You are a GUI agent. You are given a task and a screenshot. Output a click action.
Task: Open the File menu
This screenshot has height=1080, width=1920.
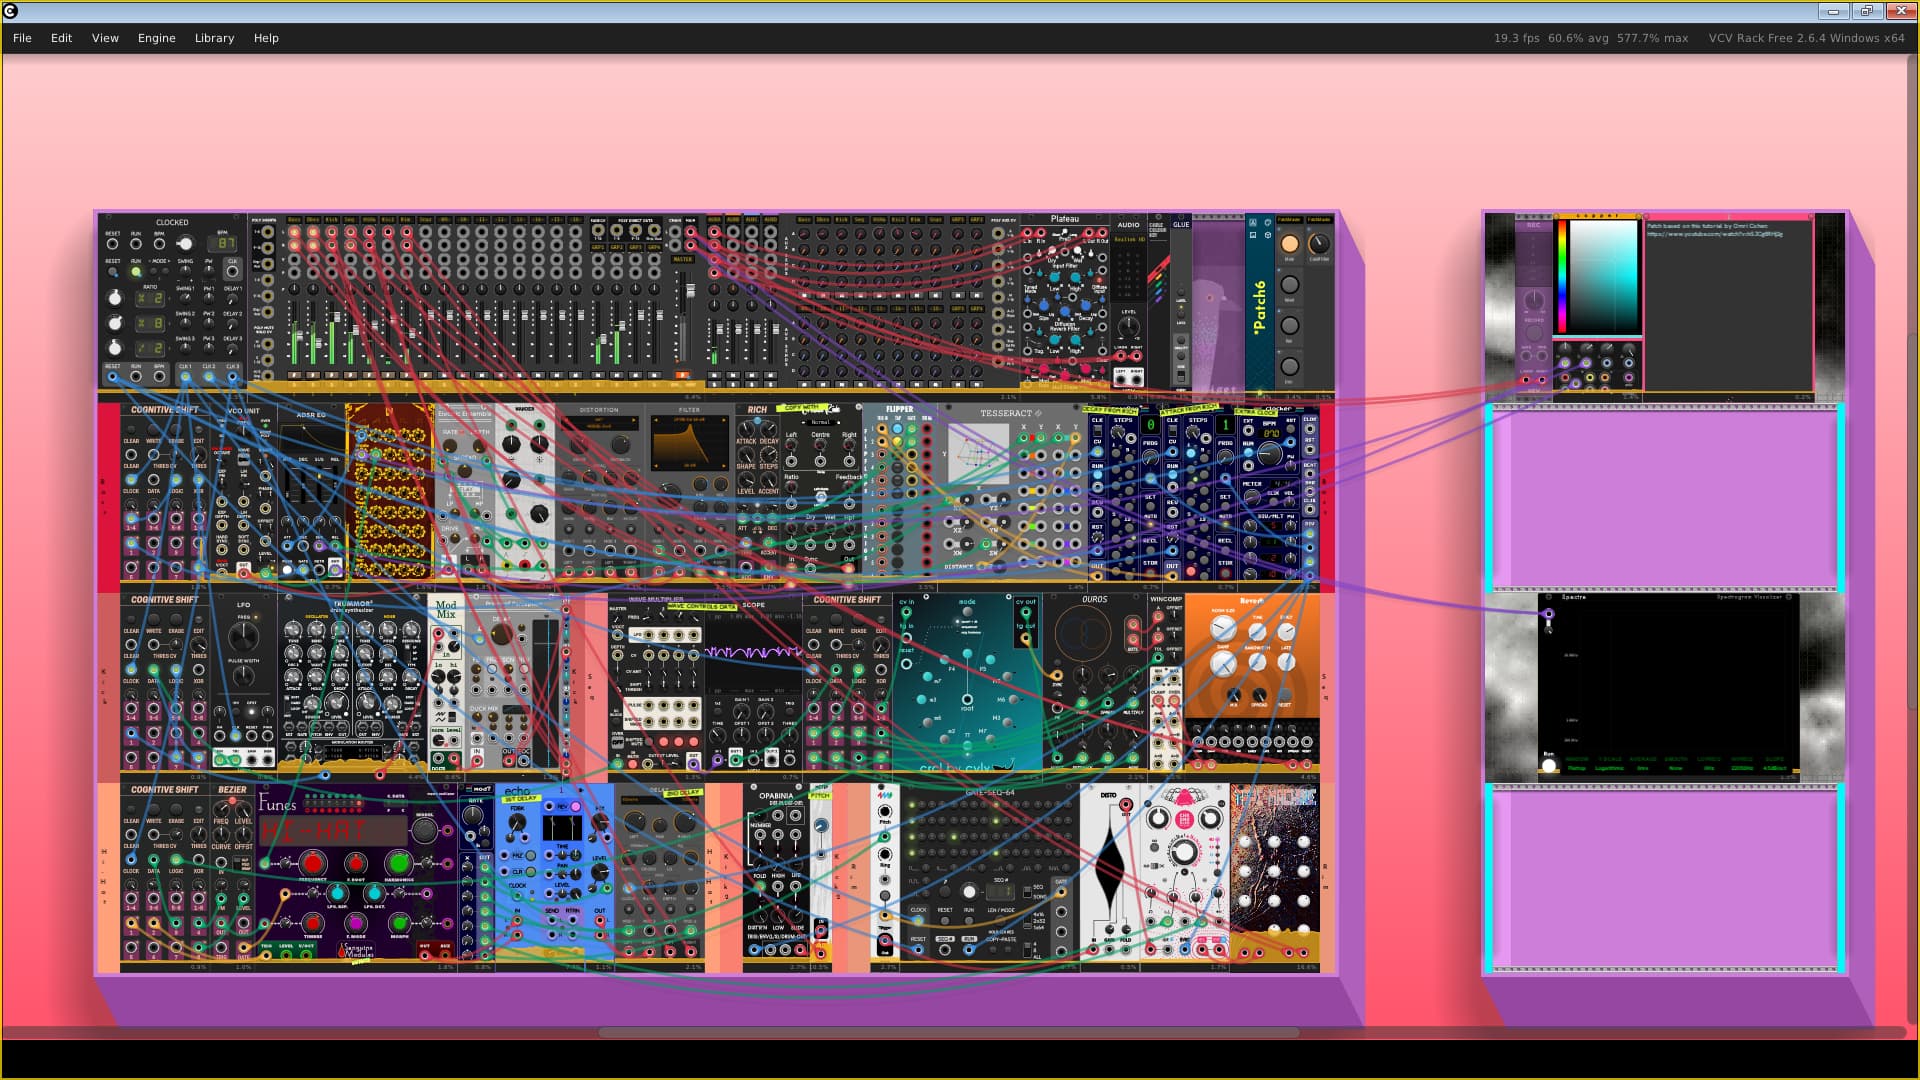pos(22,38)
